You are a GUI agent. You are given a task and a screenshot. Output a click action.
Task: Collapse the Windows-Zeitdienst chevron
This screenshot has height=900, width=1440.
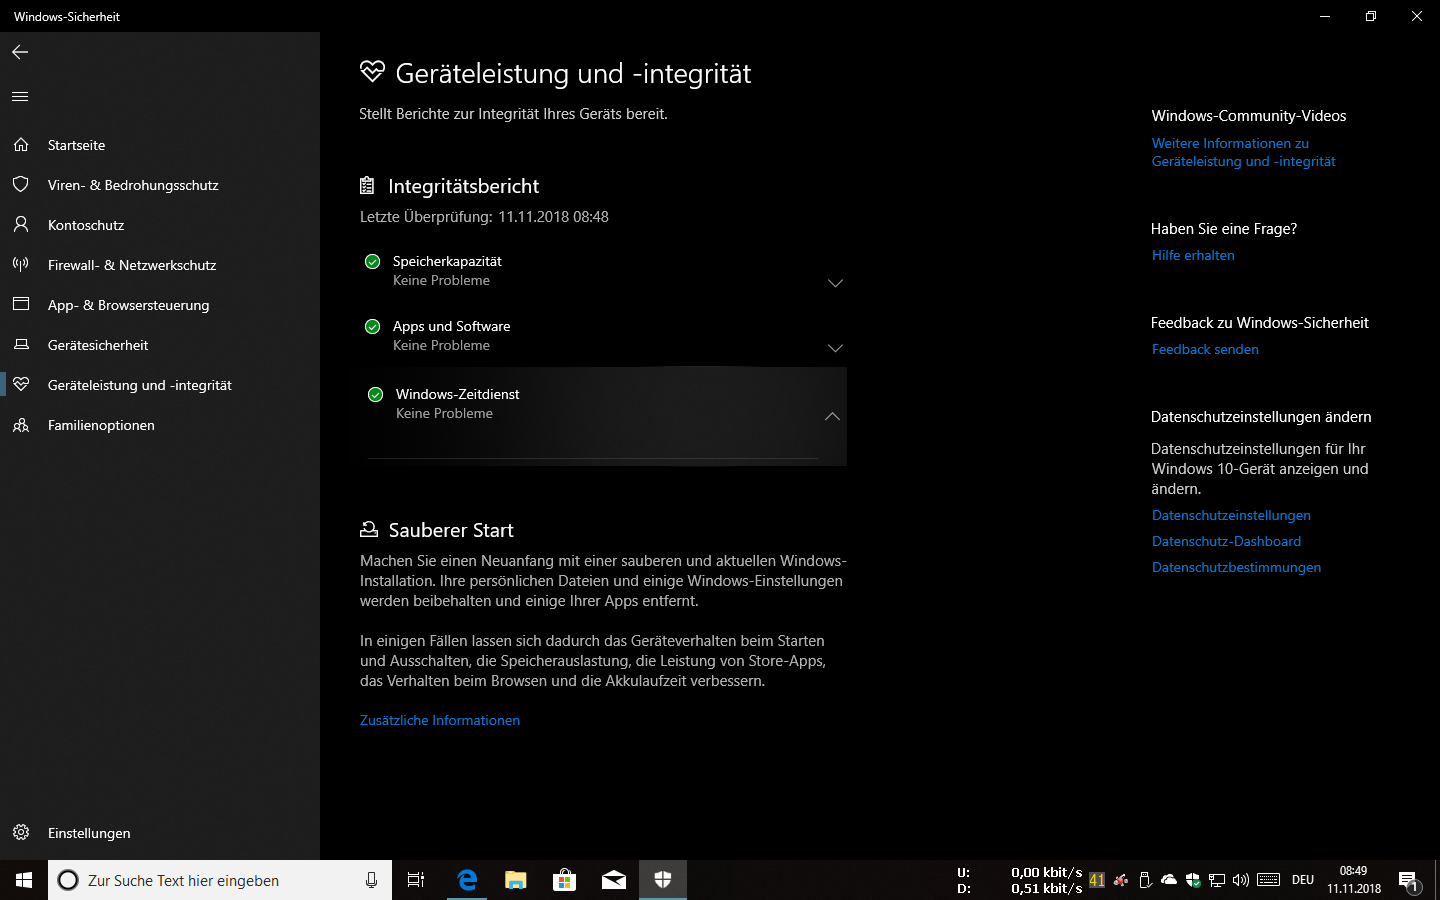point(832,416)
